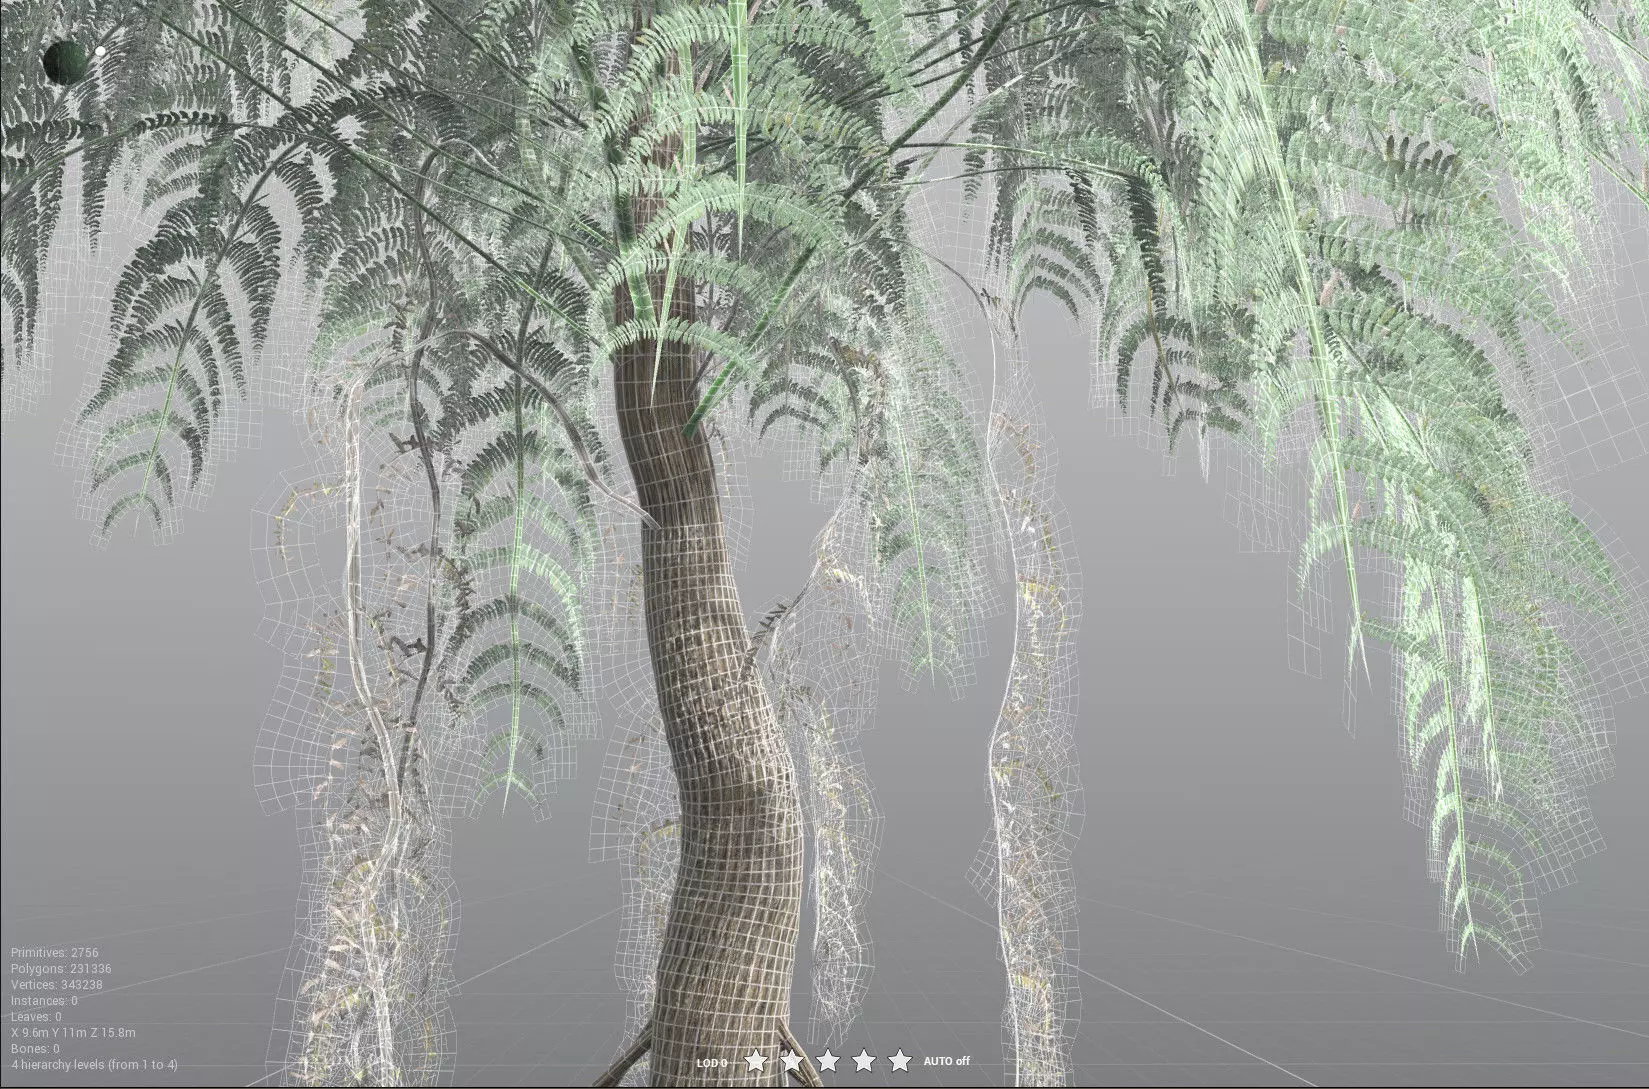Screen dimensions: 1649x1089
Task: Select the first LOD star
Action: click(756, 1060)
